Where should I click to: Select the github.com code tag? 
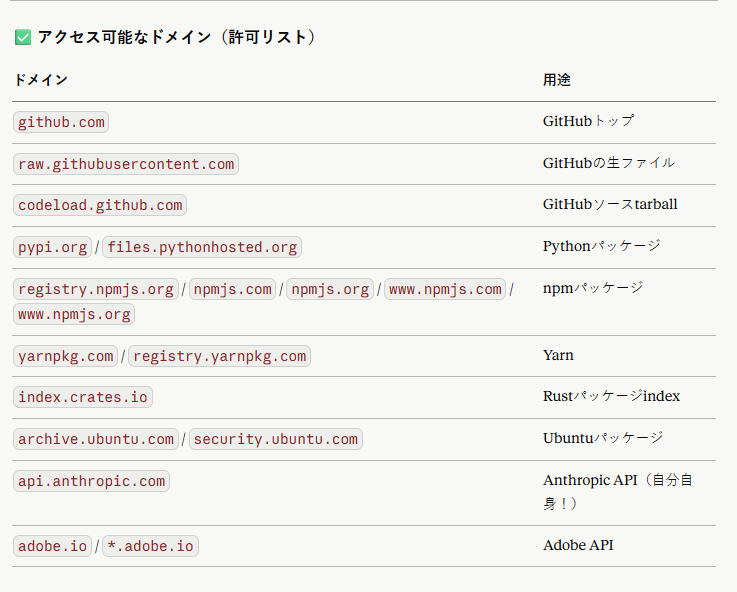[61, 122]
